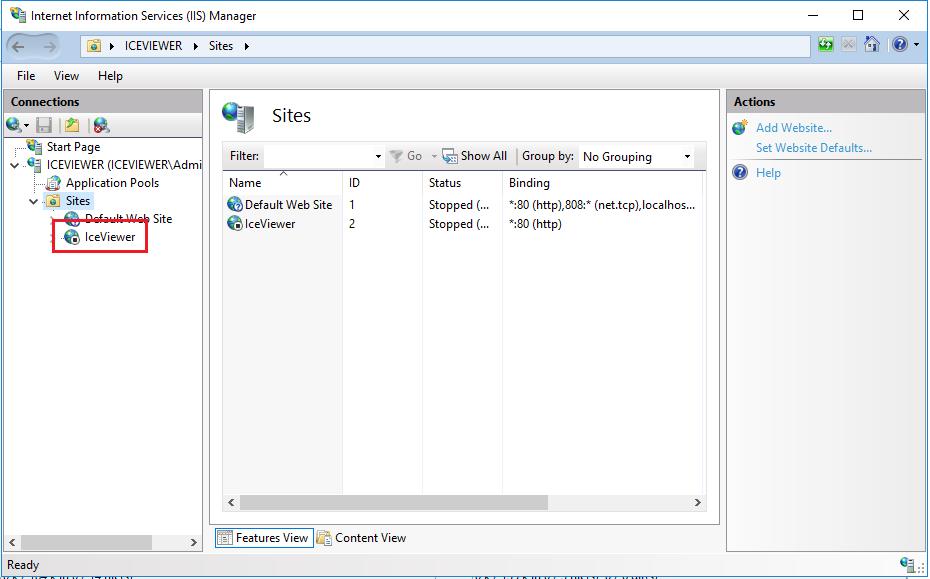930x579 pixels.
Task: Click the breadcrumb root folder icon
Action: 94,46
